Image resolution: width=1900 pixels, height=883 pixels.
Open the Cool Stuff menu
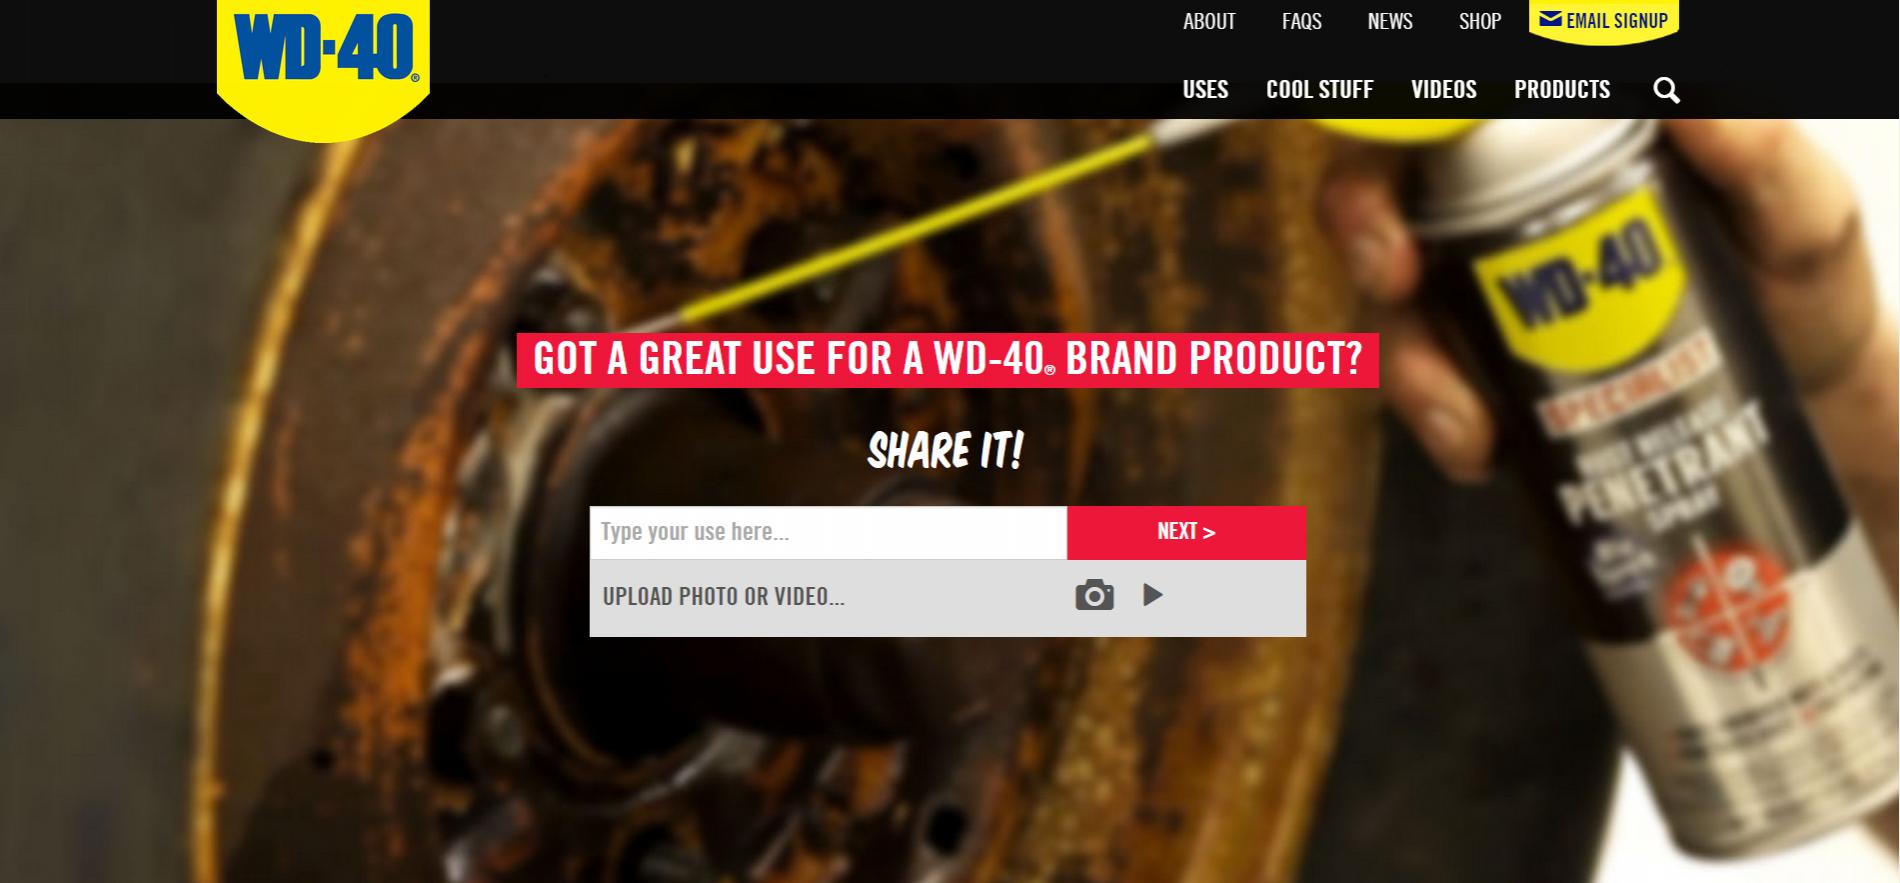click(1320, 89)
